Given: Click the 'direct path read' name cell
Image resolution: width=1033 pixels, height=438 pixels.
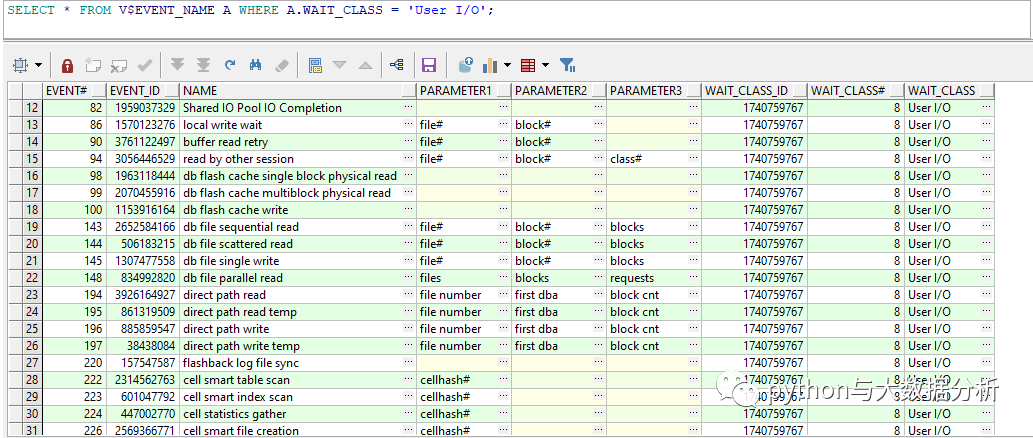Looking at the screenshot, I should pyautogui.click(x=298, y=294).
